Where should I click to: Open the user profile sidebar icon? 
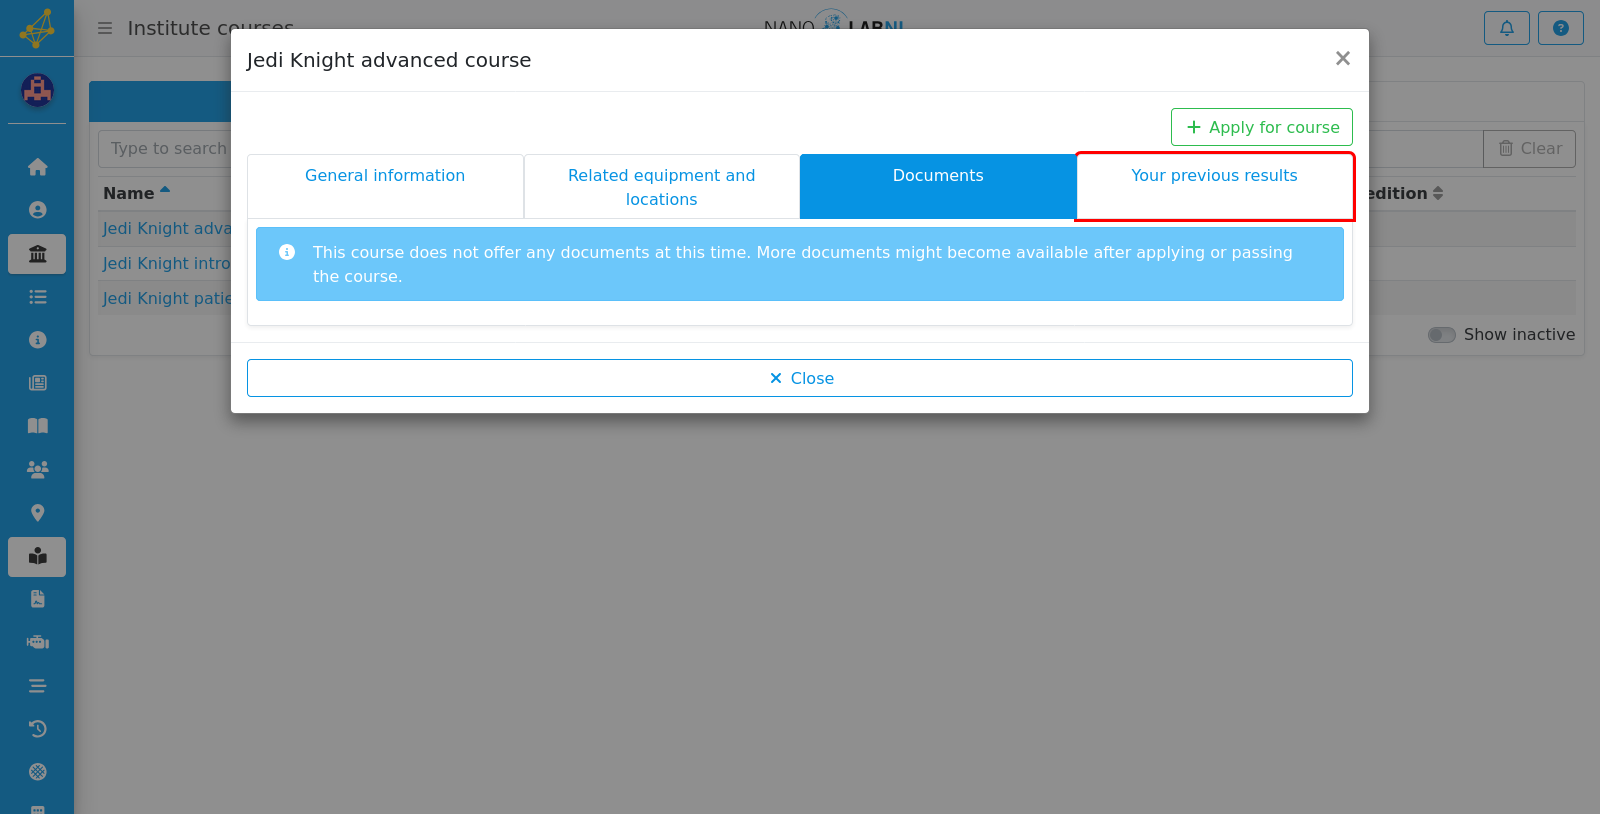click(37, 210)
